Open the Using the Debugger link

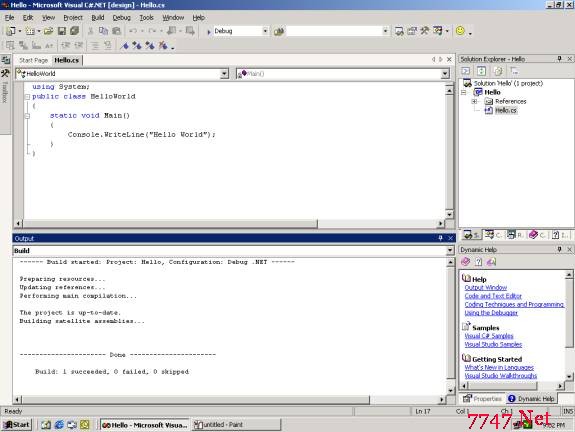(491, 313)
